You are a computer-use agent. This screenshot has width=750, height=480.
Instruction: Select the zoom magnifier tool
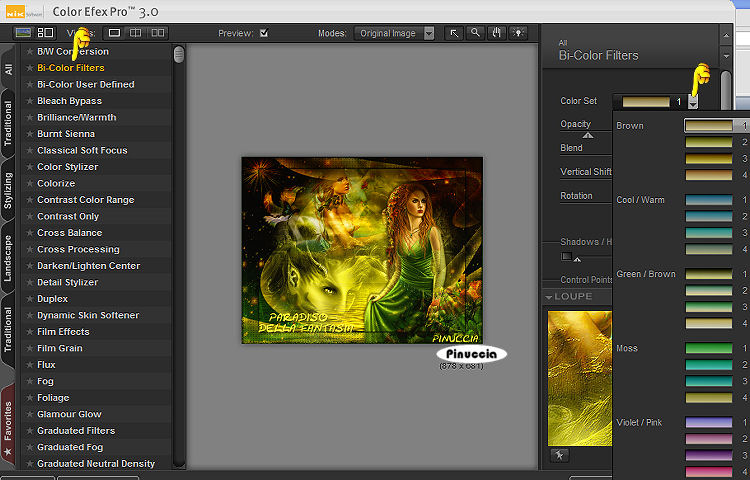click(x=476, y=33)
